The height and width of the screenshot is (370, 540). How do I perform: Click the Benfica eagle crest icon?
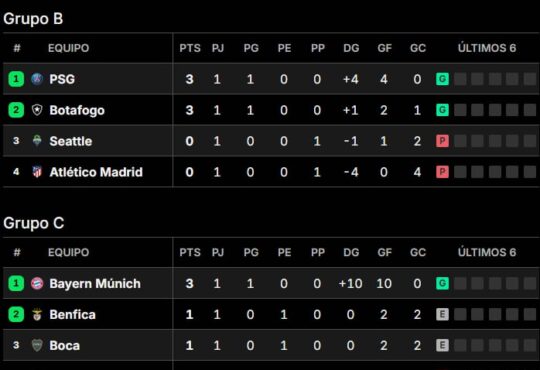(x=37, y=314)
